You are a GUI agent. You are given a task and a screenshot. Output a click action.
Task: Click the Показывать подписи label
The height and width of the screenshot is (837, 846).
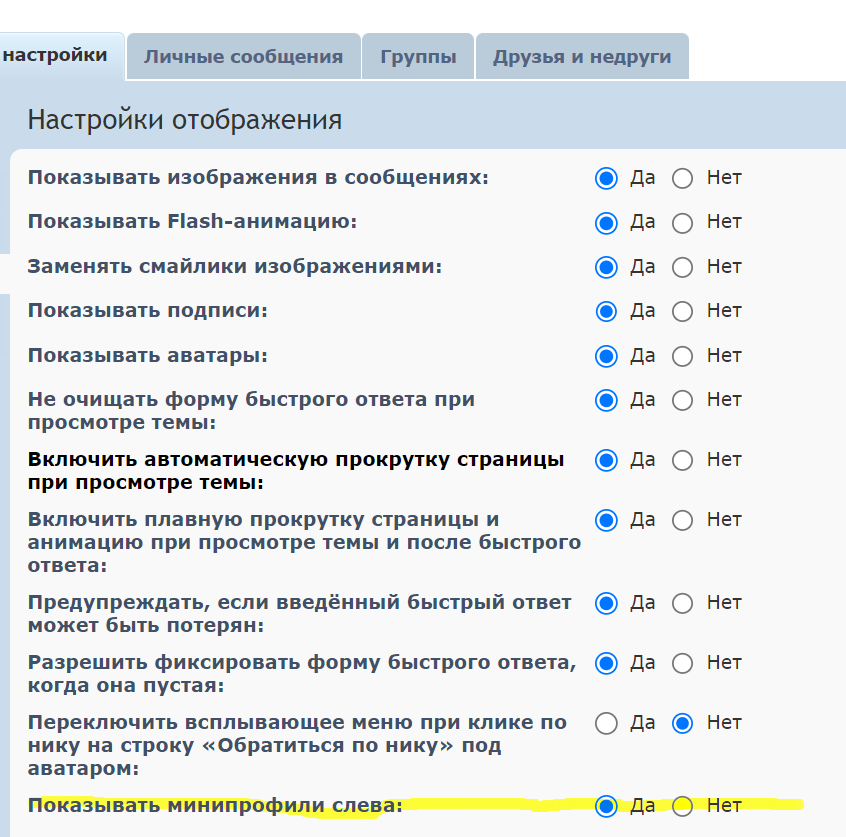click(x=148, y=311)
